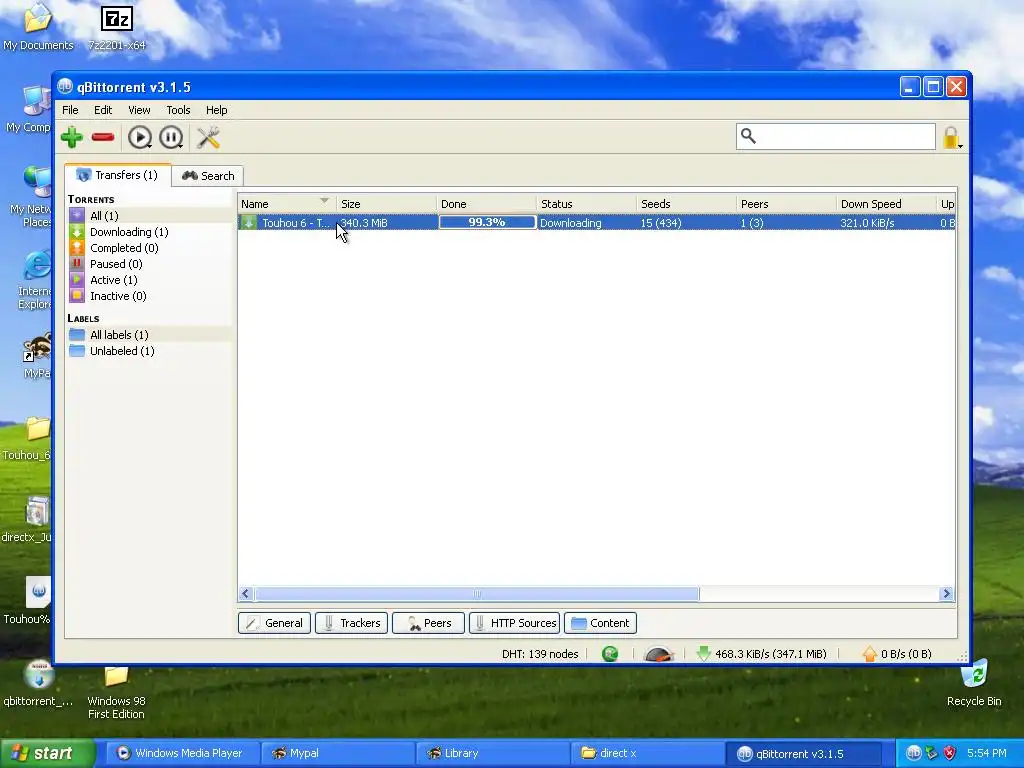This screenshot has height=768, width=1024.
Task: Switch to the Transfers (1) tab
Action: click(x=118, y=175)
